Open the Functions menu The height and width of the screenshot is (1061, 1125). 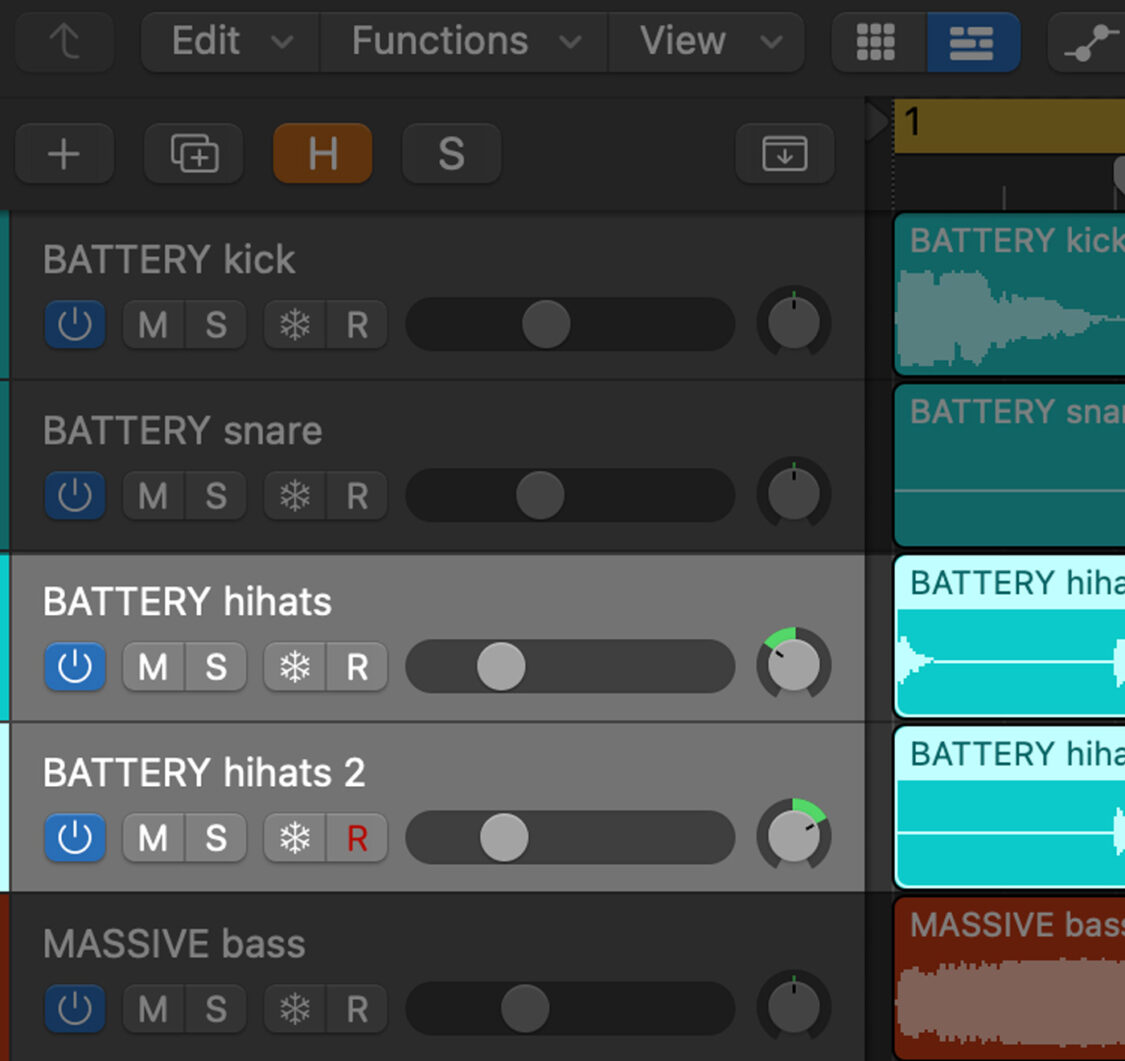[438, 42]
